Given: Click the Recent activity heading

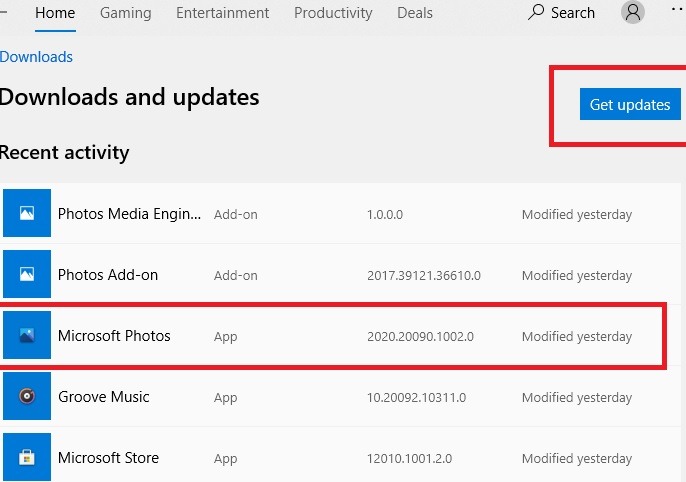Looking at the screenshot, I should [x=64, y=153].
